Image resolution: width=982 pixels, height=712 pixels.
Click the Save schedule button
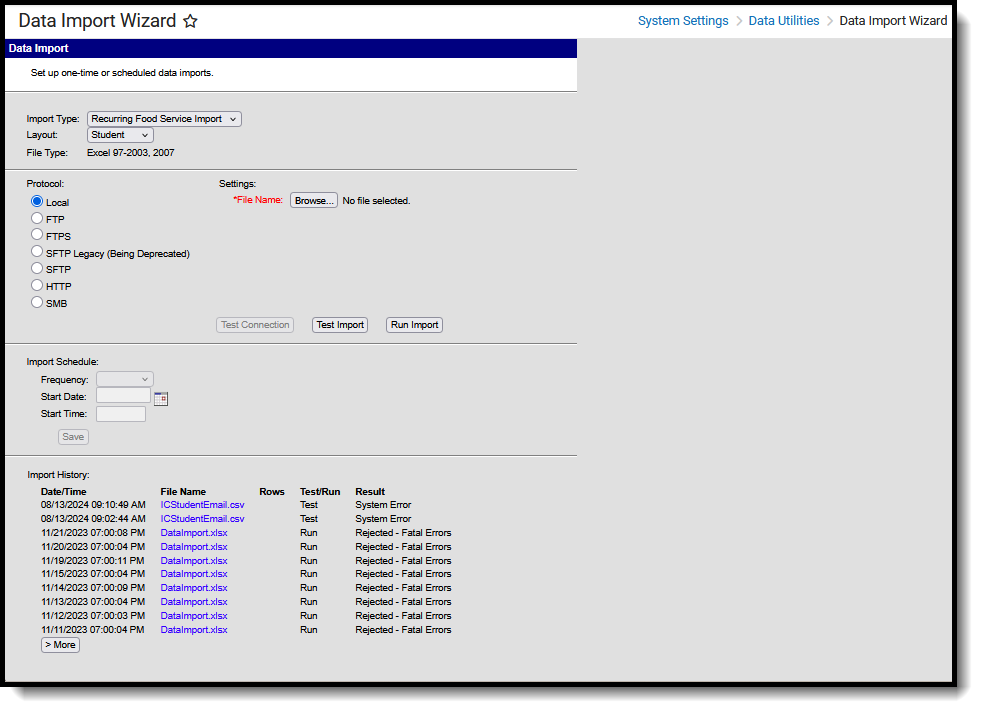[73, 437]
